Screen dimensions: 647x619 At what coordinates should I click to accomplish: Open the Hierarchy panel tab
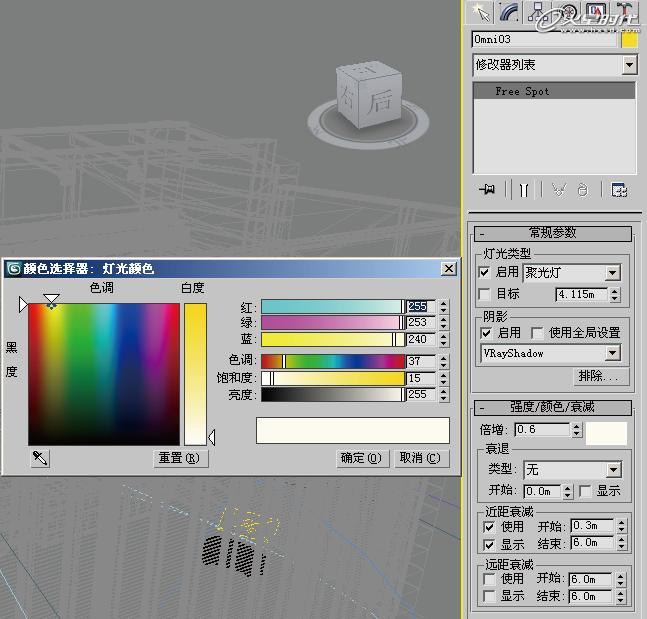[539, 11]
